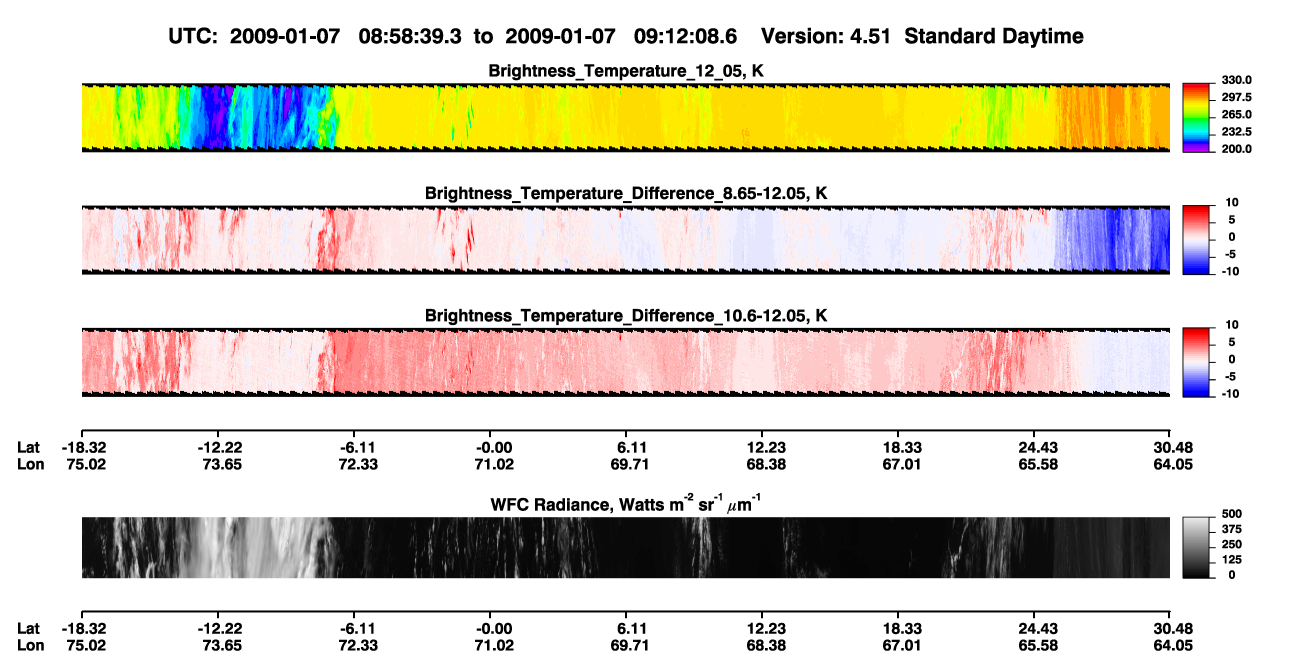Click the 125 label on WFC colorbar
The width and height of the screenshot is (1300, 667).
pos(1230,559)
